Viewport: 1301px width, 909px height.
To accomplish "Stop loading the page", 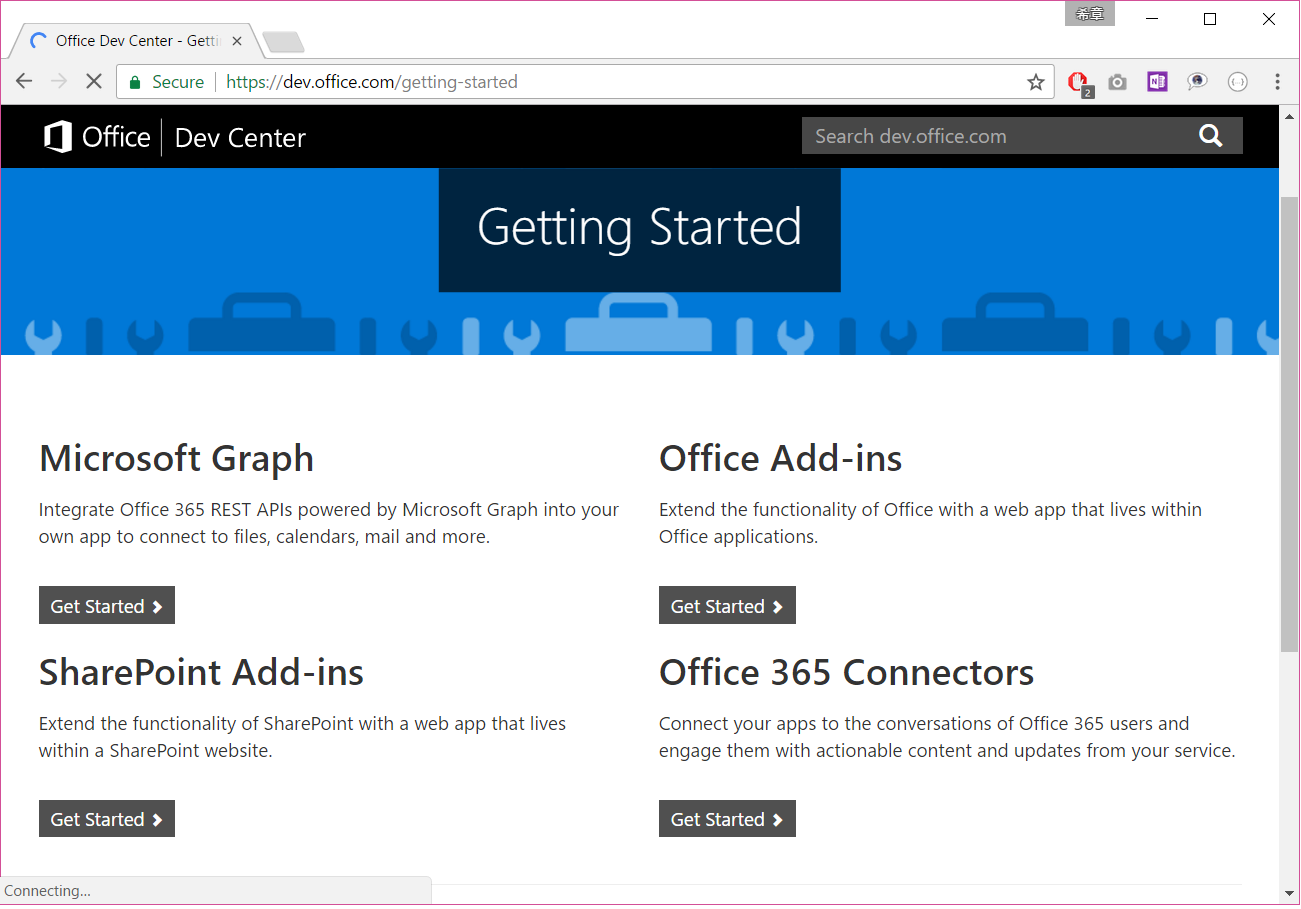I will point(93,81).
